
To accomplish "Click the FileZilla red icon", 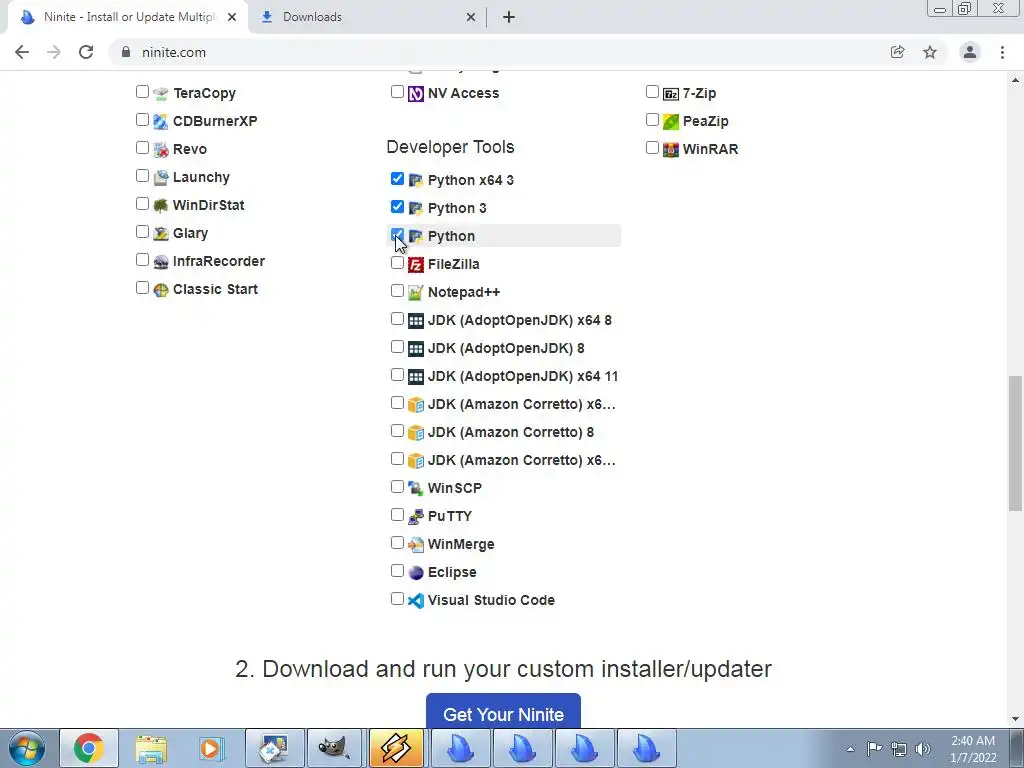I will coord(416,264).
